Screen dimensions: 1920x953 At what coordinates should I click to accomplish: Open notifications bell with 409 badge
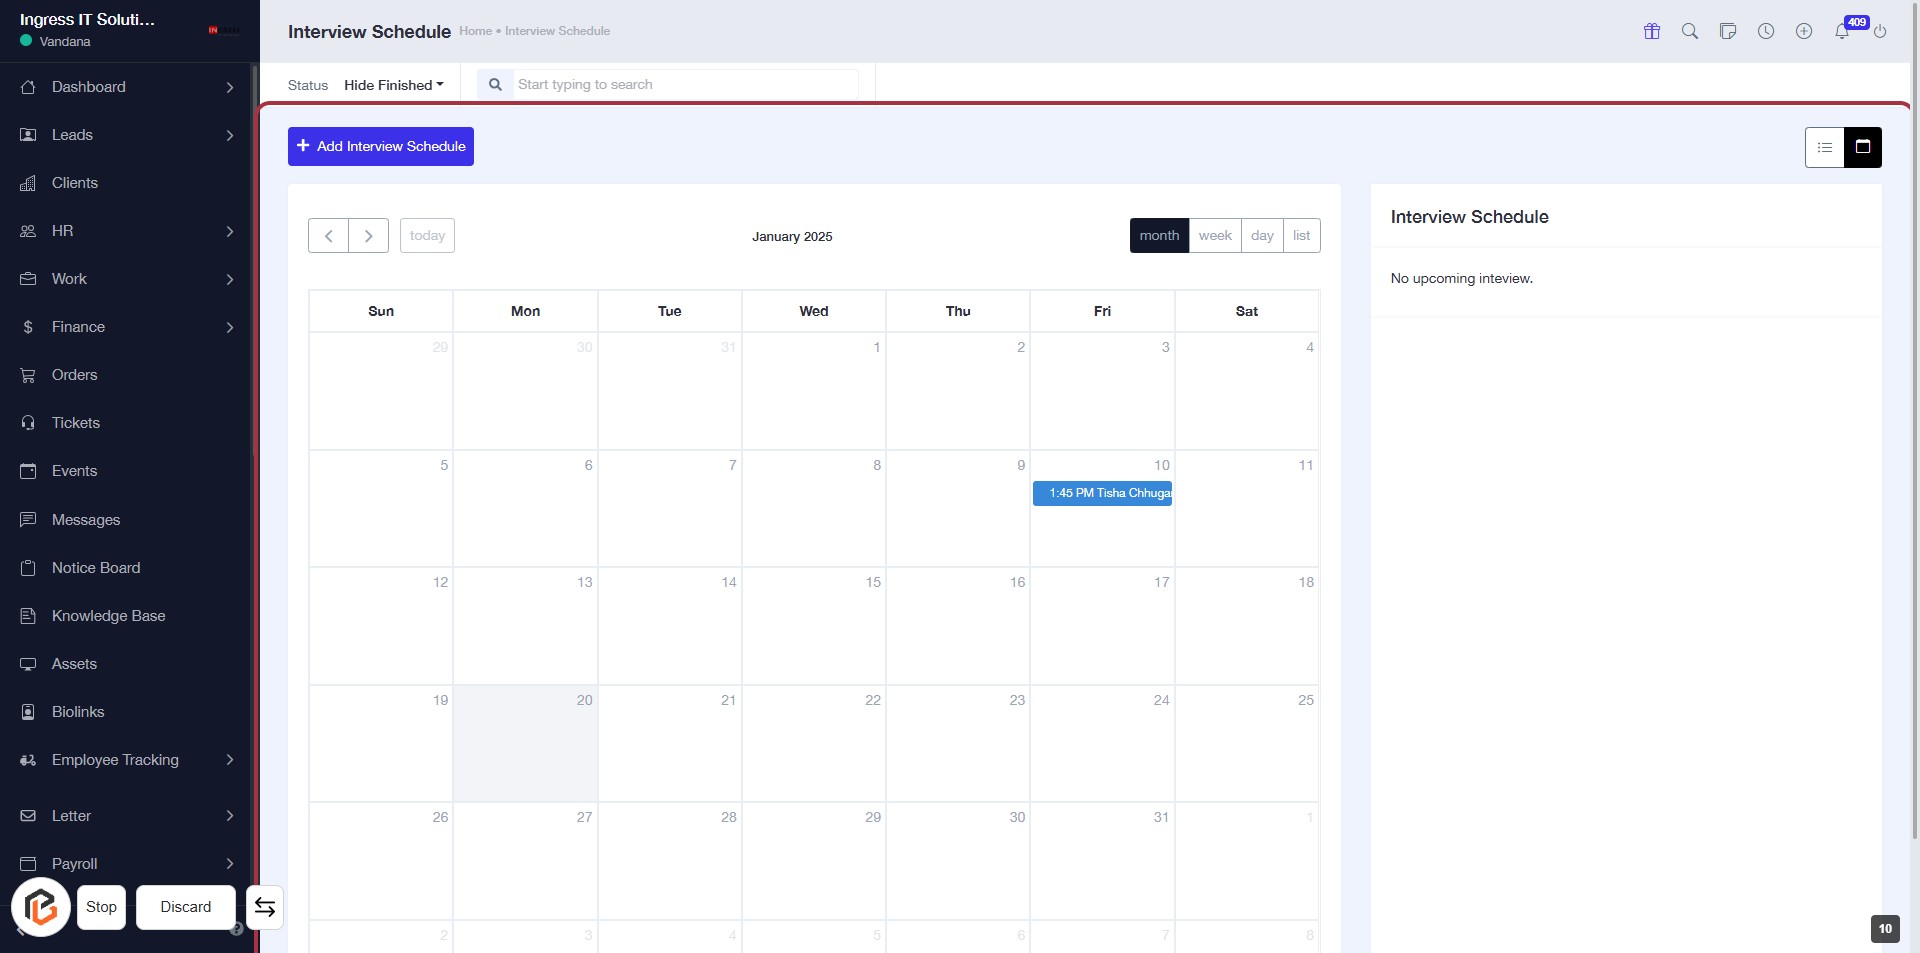(1842, 31)
